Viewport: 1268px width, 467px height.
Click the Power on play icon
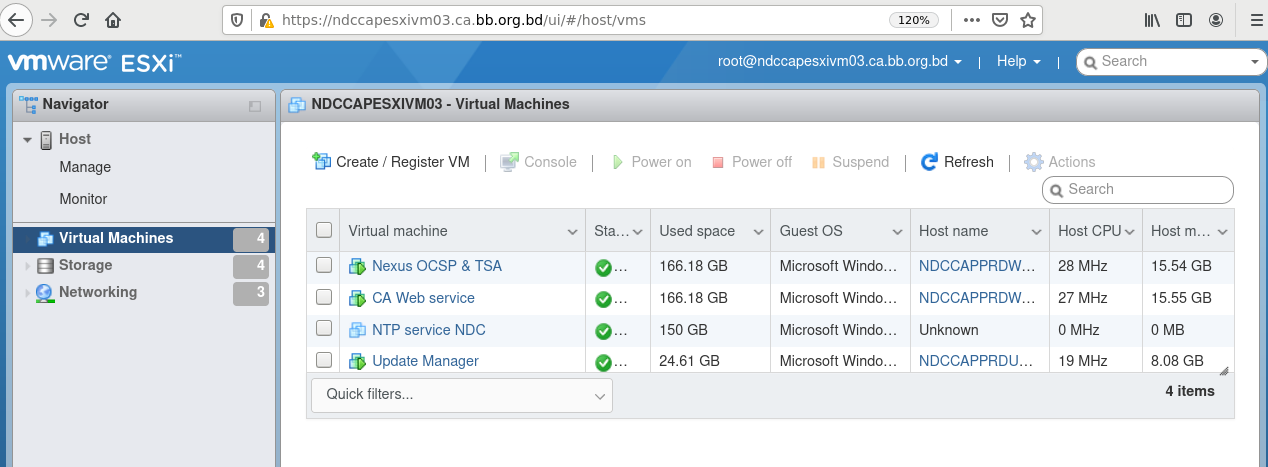(x=618, y=162)
